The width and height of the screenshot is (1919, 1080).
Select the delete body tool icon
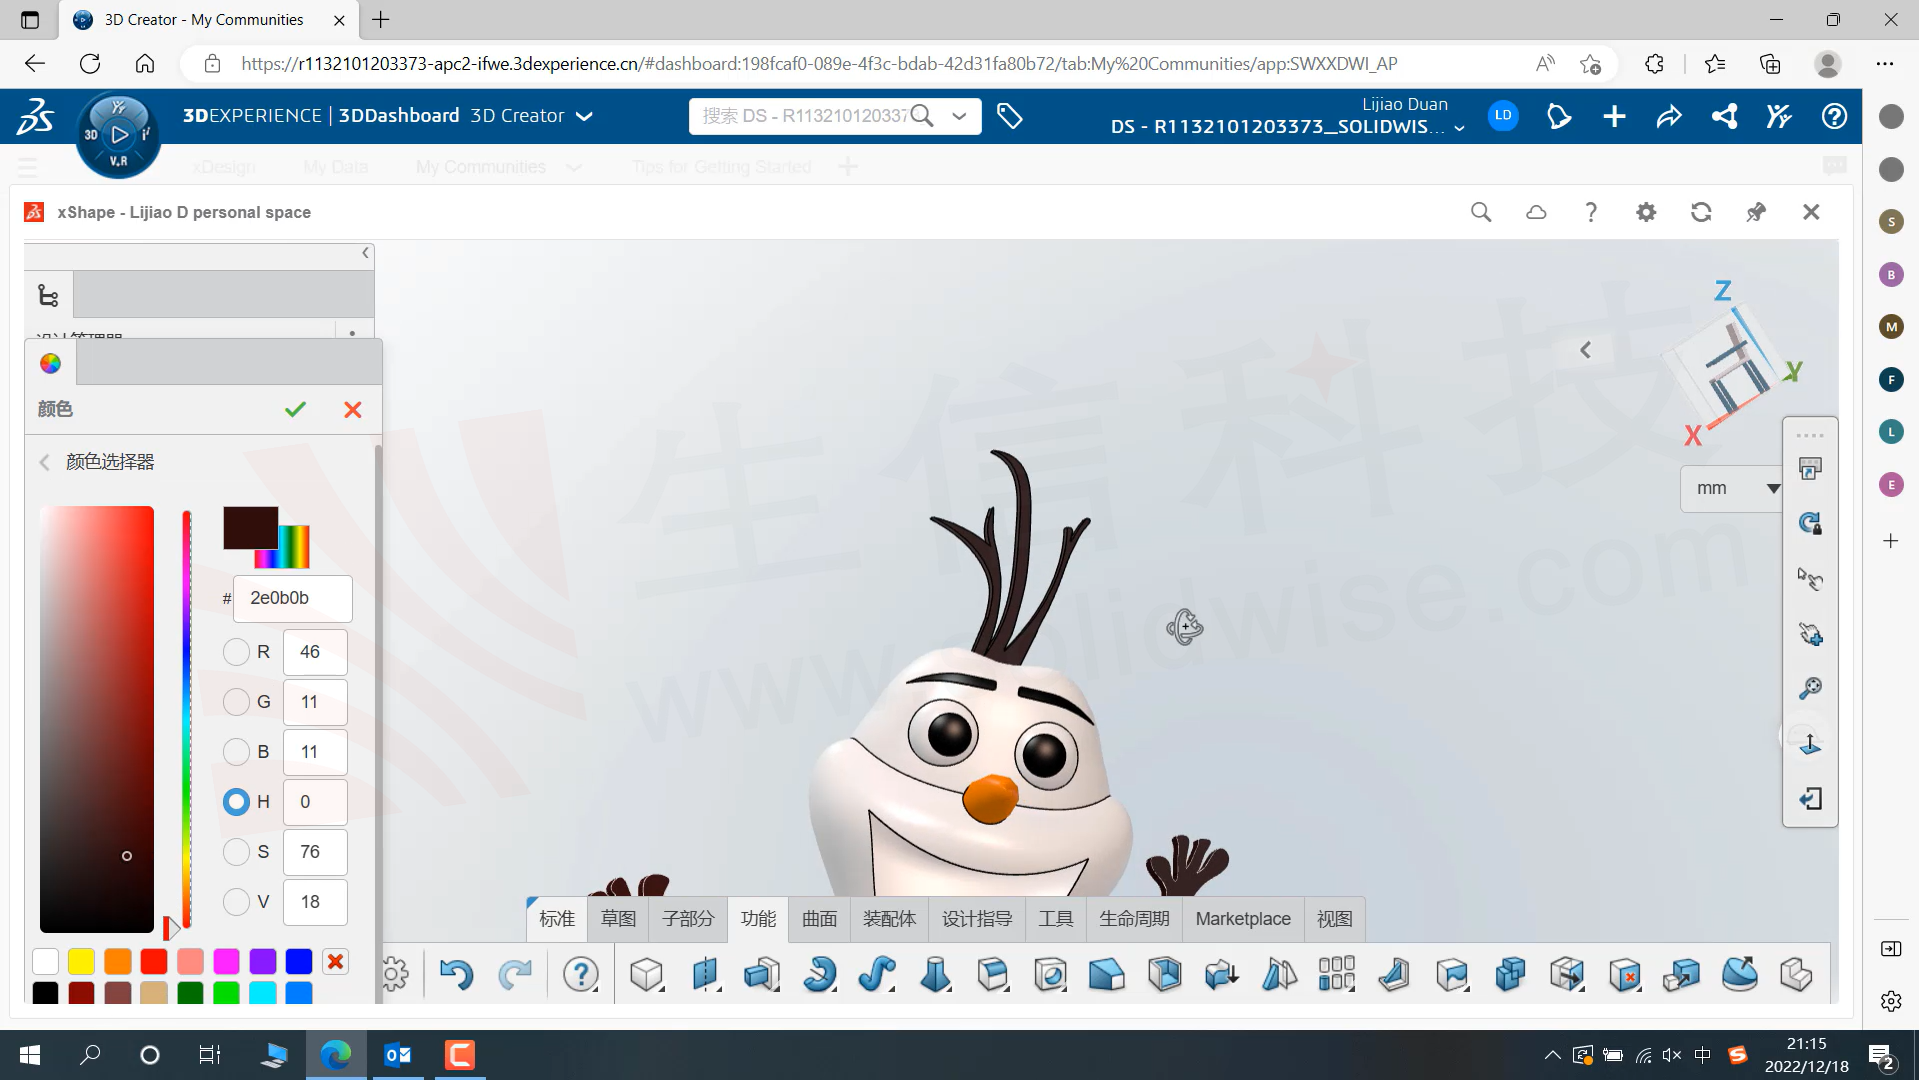pos(1625,974)
